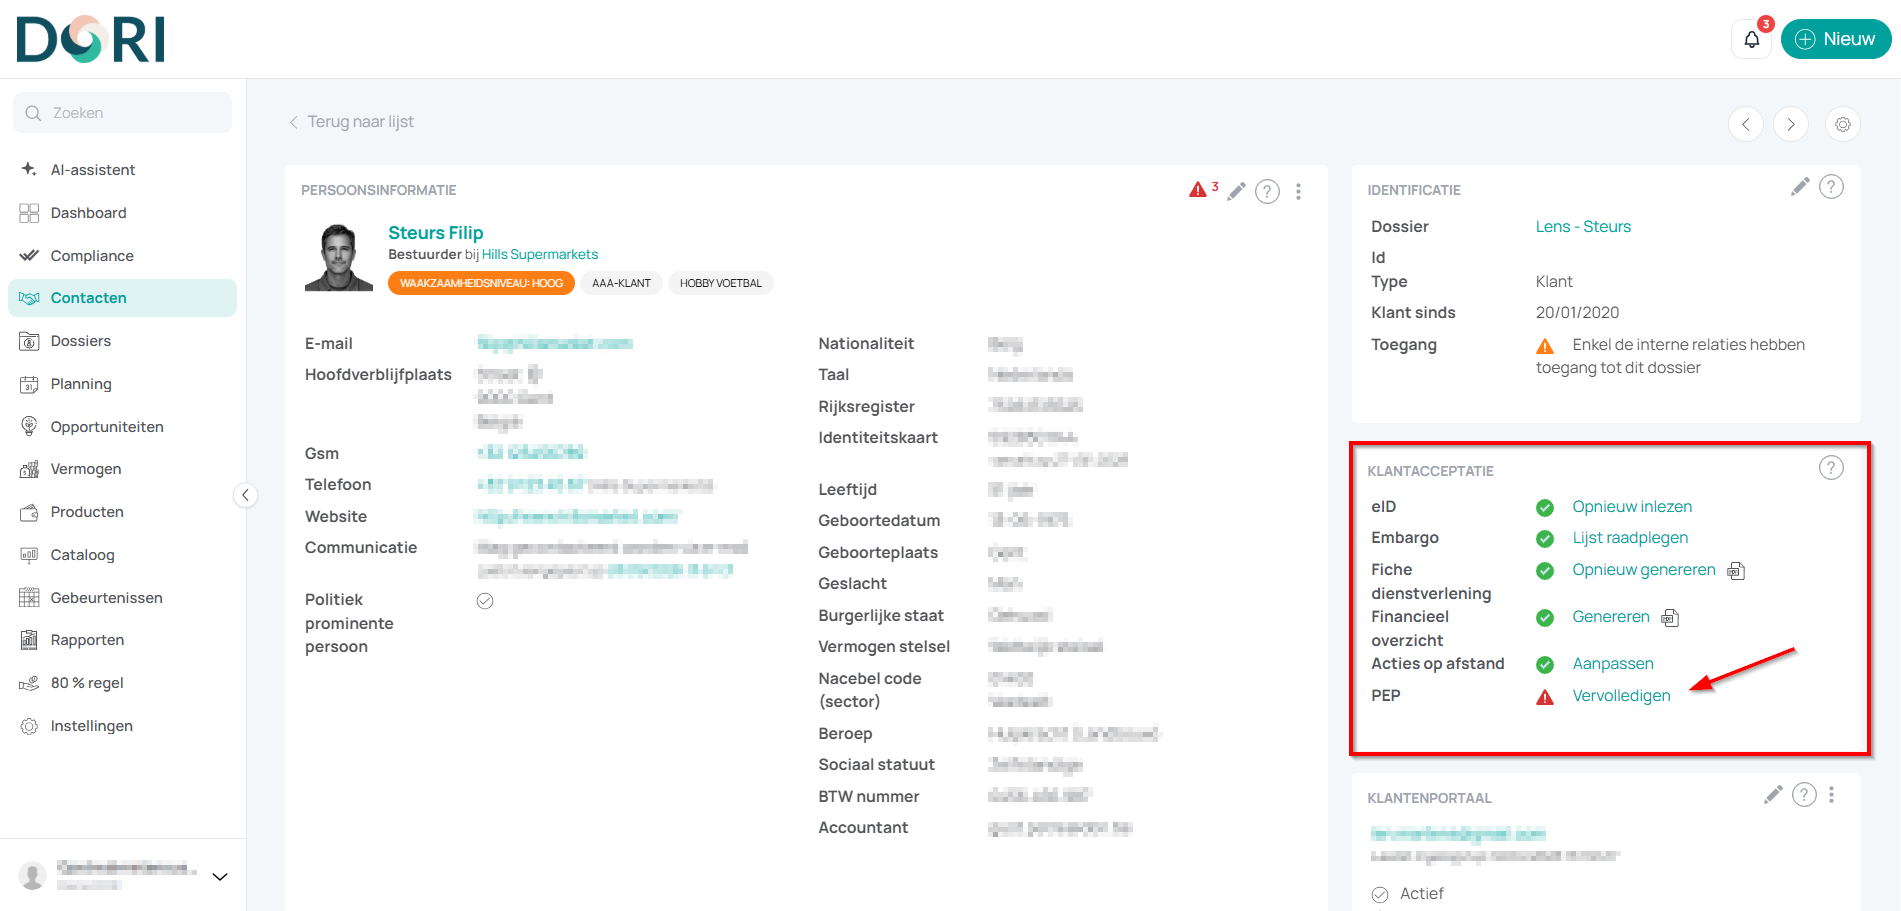
Task: Toggle the Actief checkbox in Klantenportaal
Action: (x=1380, y=895)
